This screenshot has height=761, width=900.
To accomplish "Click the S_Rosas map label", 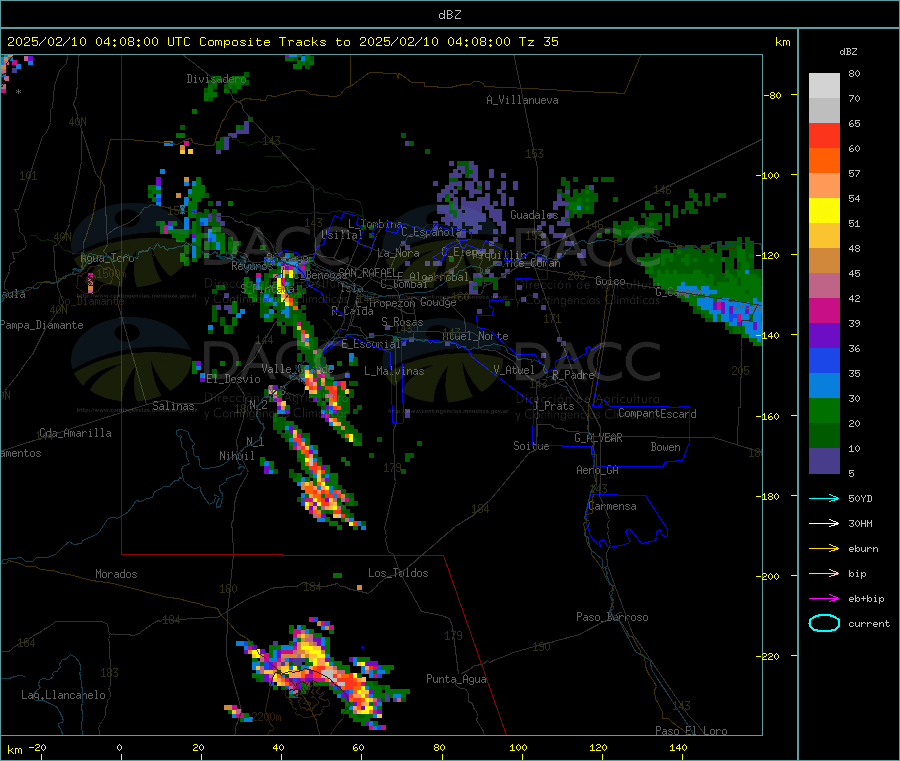I will pos(402,322).
